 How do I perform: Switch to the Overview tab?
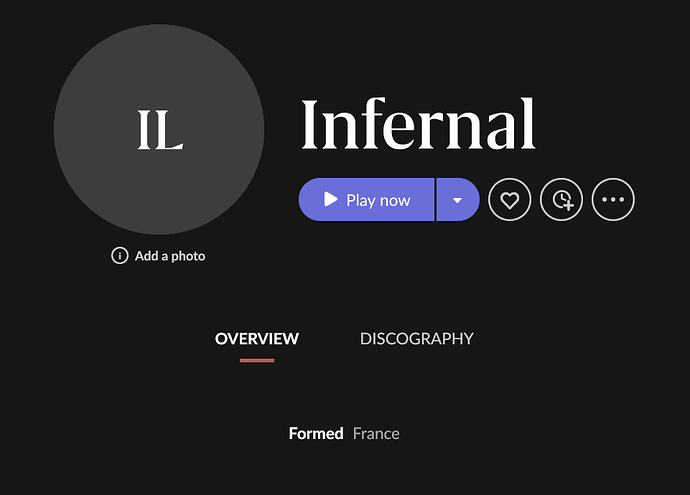[257, 339]
